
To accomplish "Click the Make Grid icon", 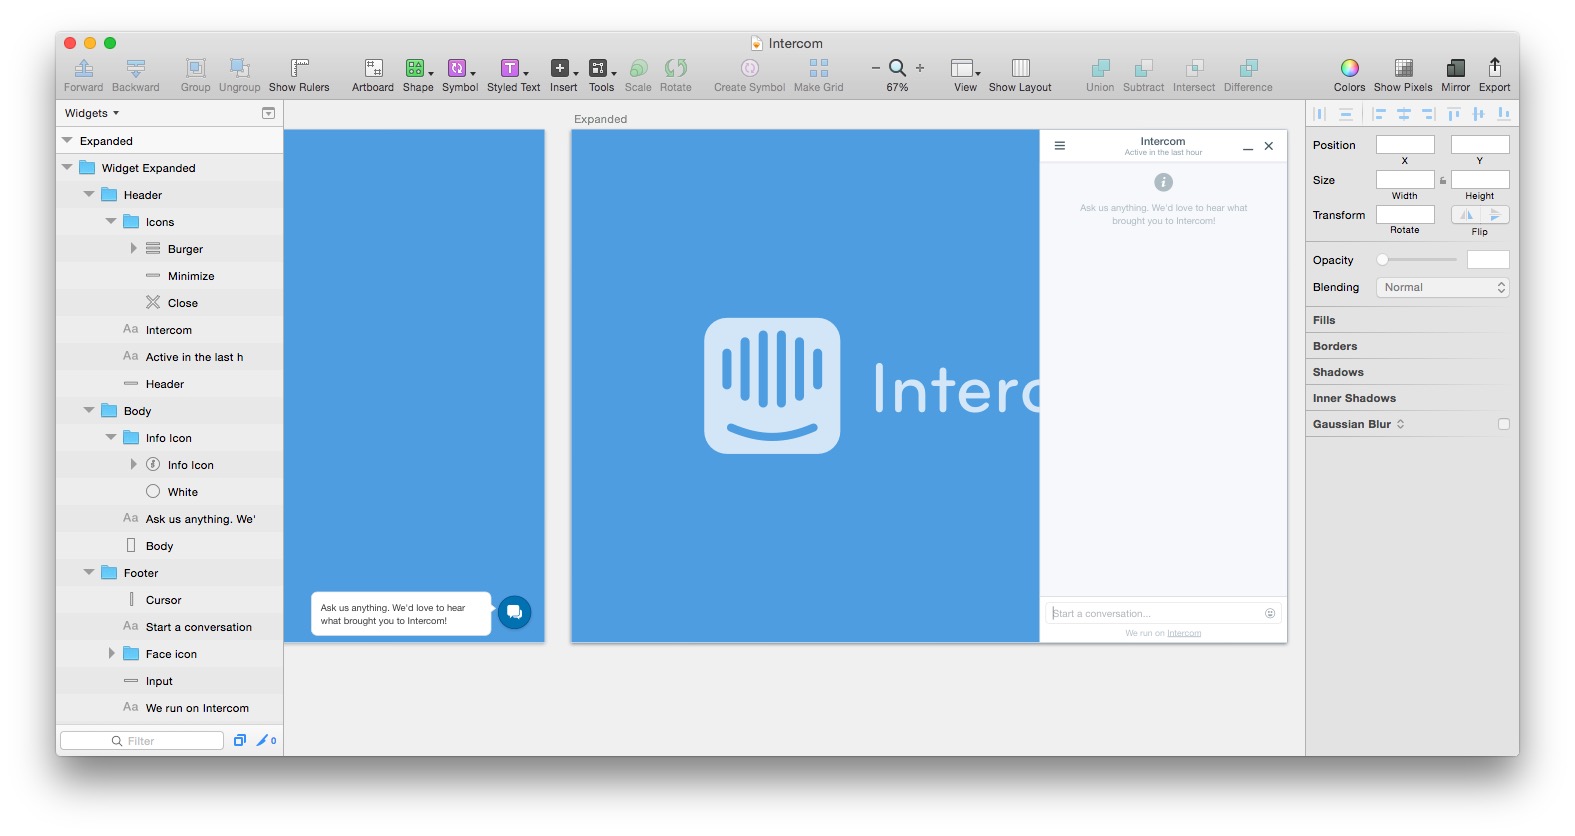I will tap(819, 68).
